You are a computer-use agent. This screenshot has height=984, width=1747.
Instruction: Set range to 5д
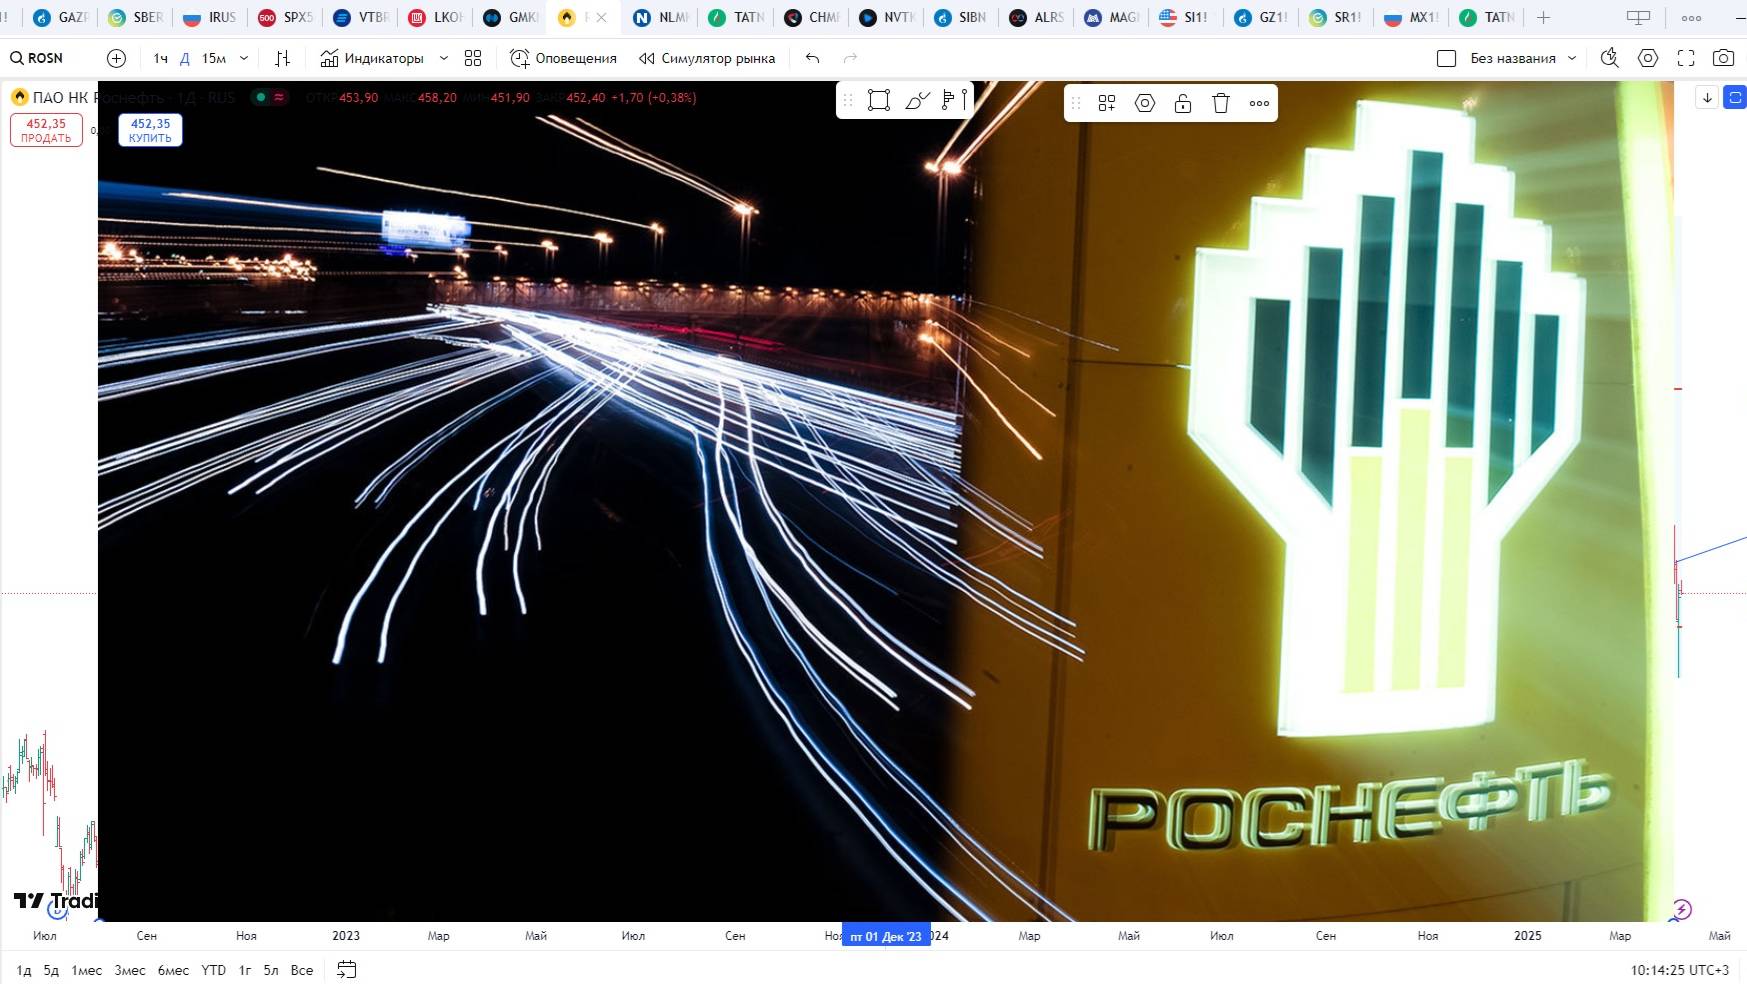tap(51, 970)
